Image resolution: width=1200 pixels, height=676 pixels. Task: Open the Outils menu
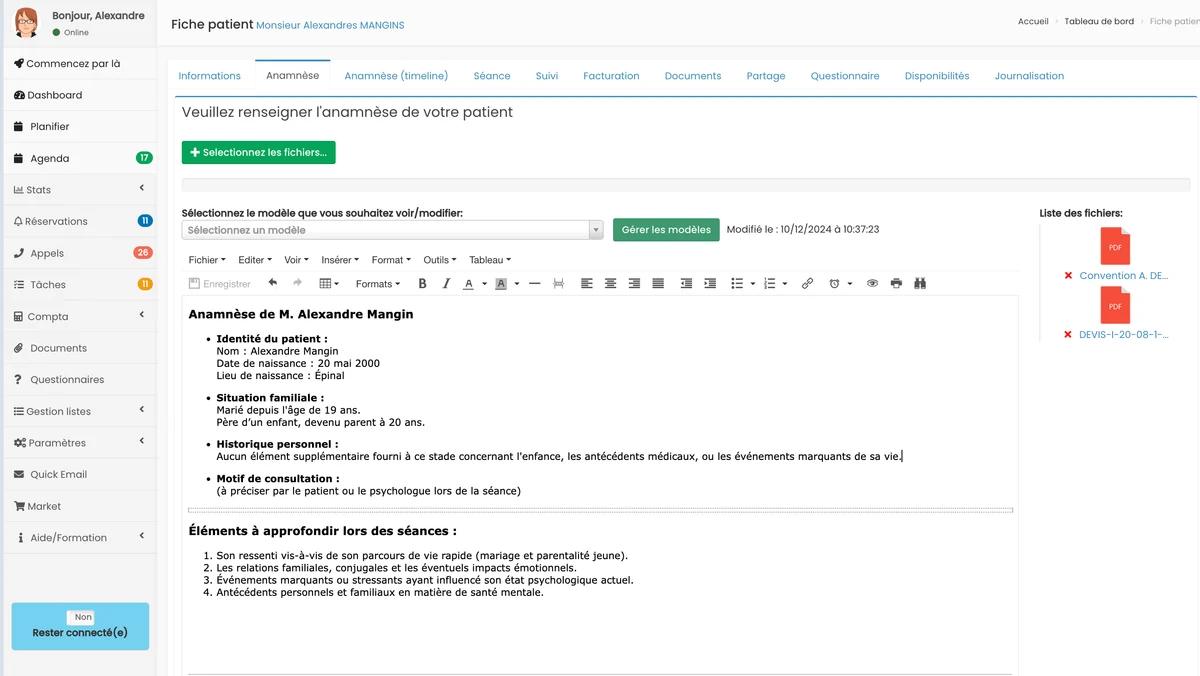(439, 260)
